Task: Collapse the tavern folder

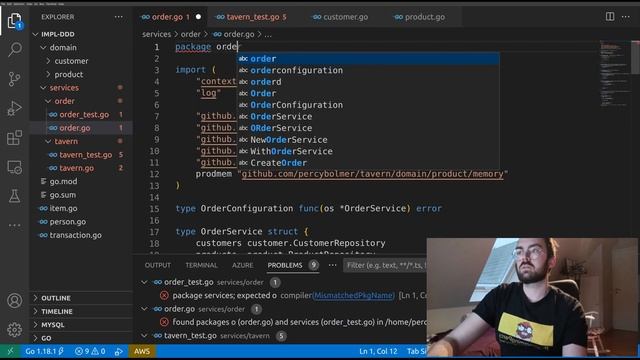Action: pos(66,142)
